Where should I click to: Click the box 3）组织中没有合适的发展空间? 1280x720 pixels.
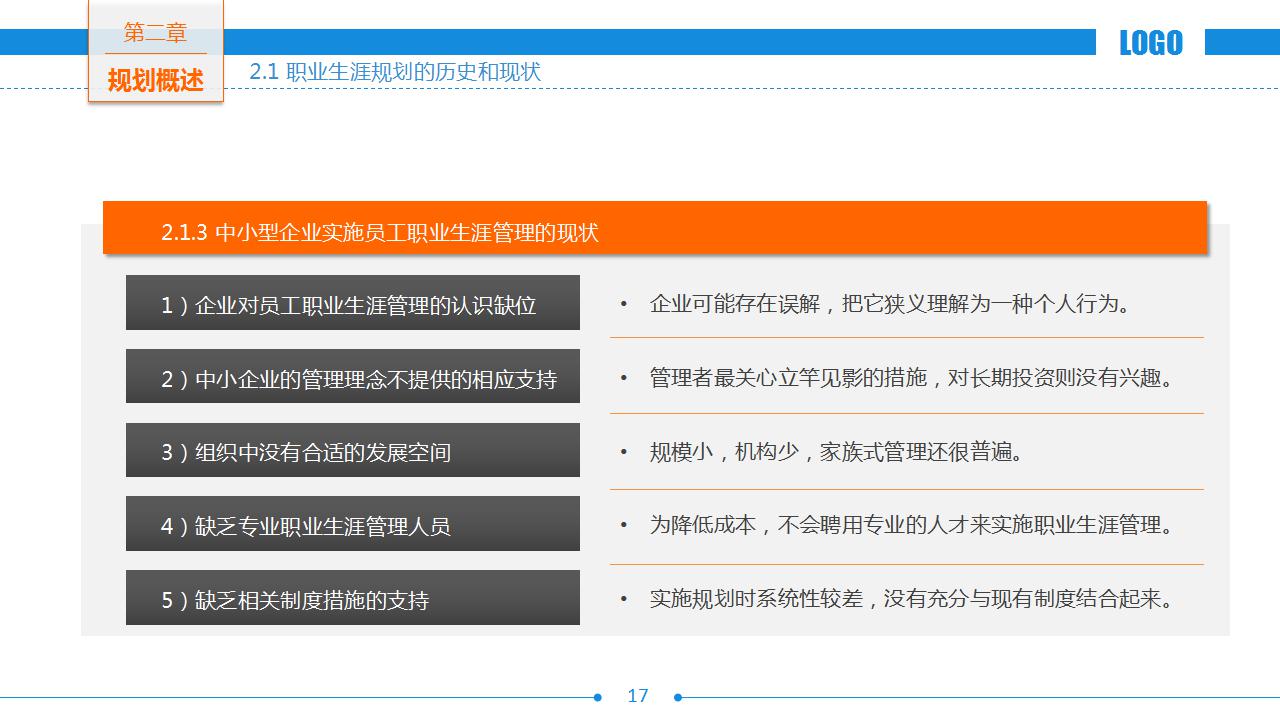coord(352,450)
